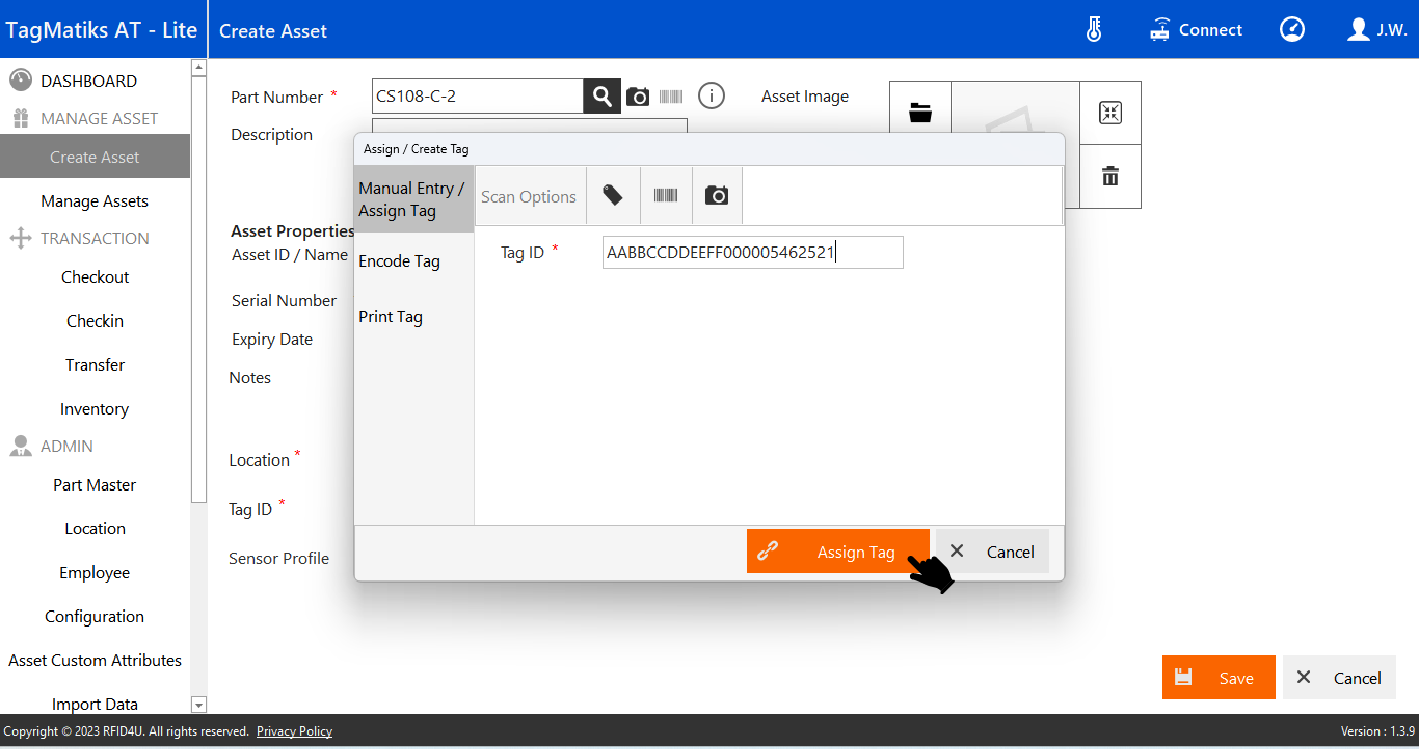The height and width of the screenshot is (749, 1419).
Task: Click the trash icon to delete asset image
Action: 1110,177
